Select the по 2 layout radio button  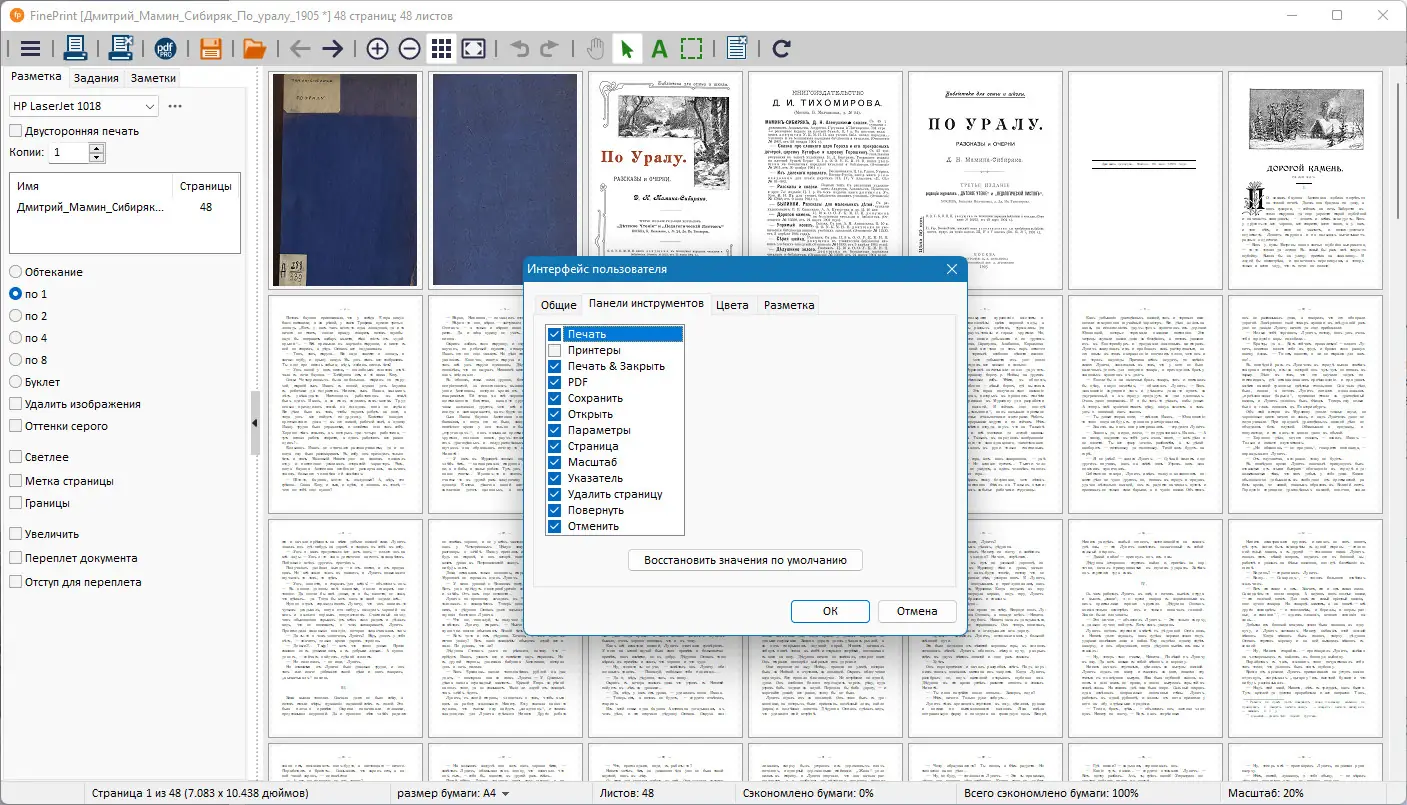point(16,316)
